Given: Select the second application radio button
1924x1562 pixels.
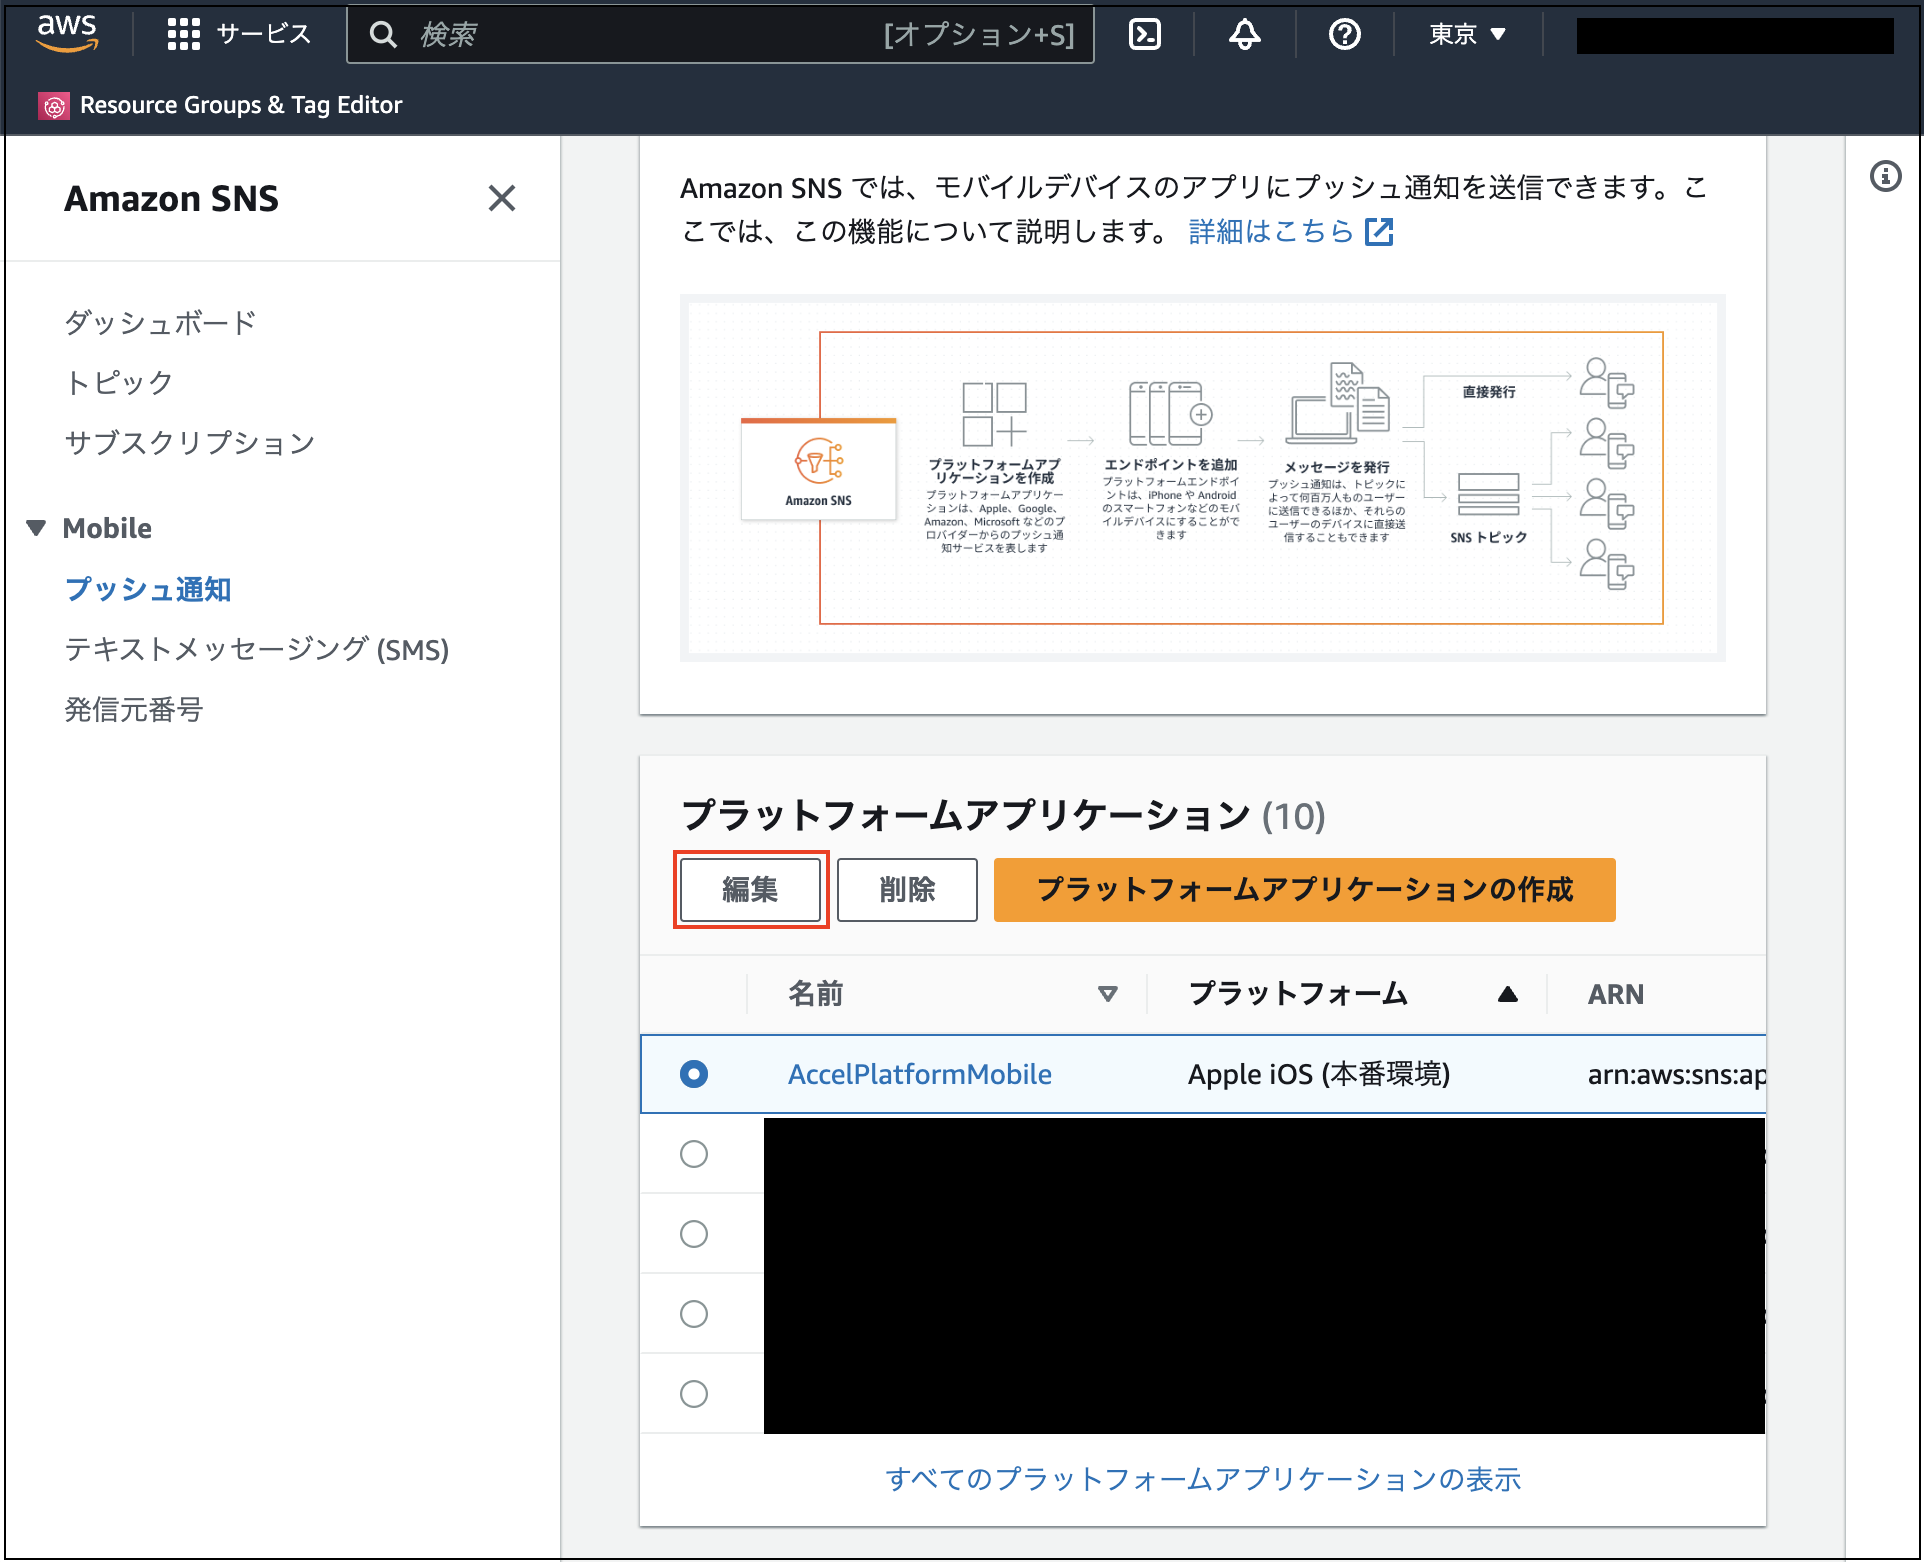Looking at the screenshot, I should point(693,1154).
